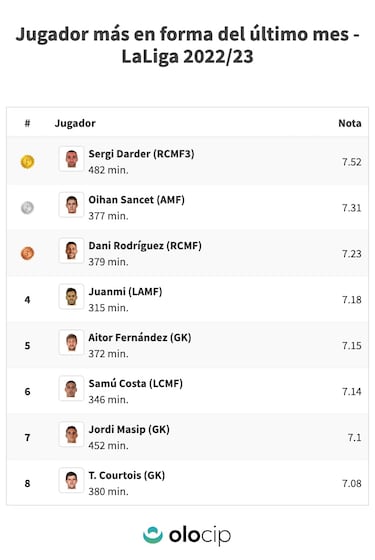
Task: Open Samú Costa (LCMF) player name
Action: click(136, 384)
